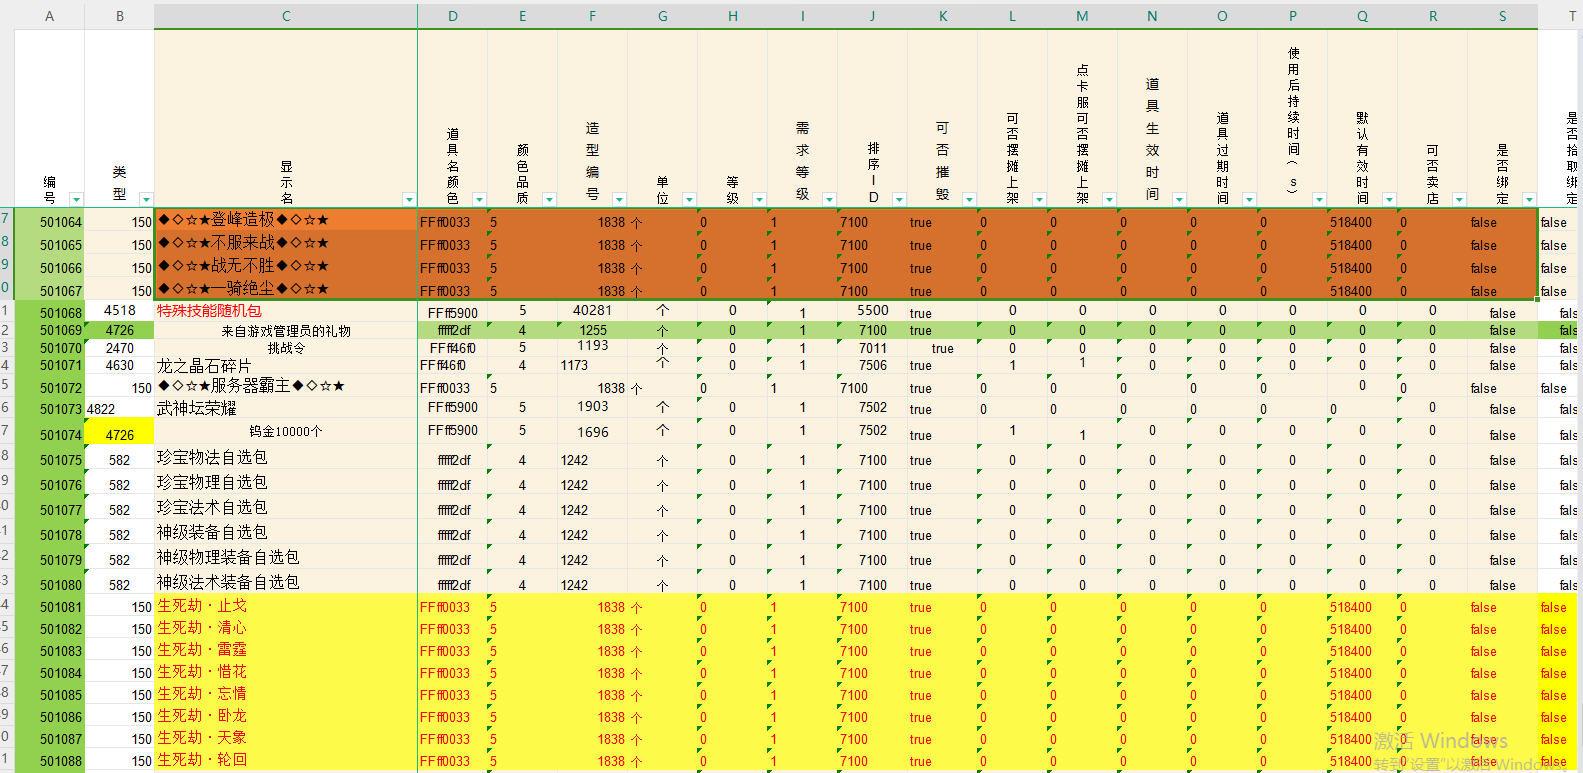The height and width of the screenshot is (773, 1583).
Task: Click the 可否摧毁 filter arrow icon
Action: (x=969, y=199)
